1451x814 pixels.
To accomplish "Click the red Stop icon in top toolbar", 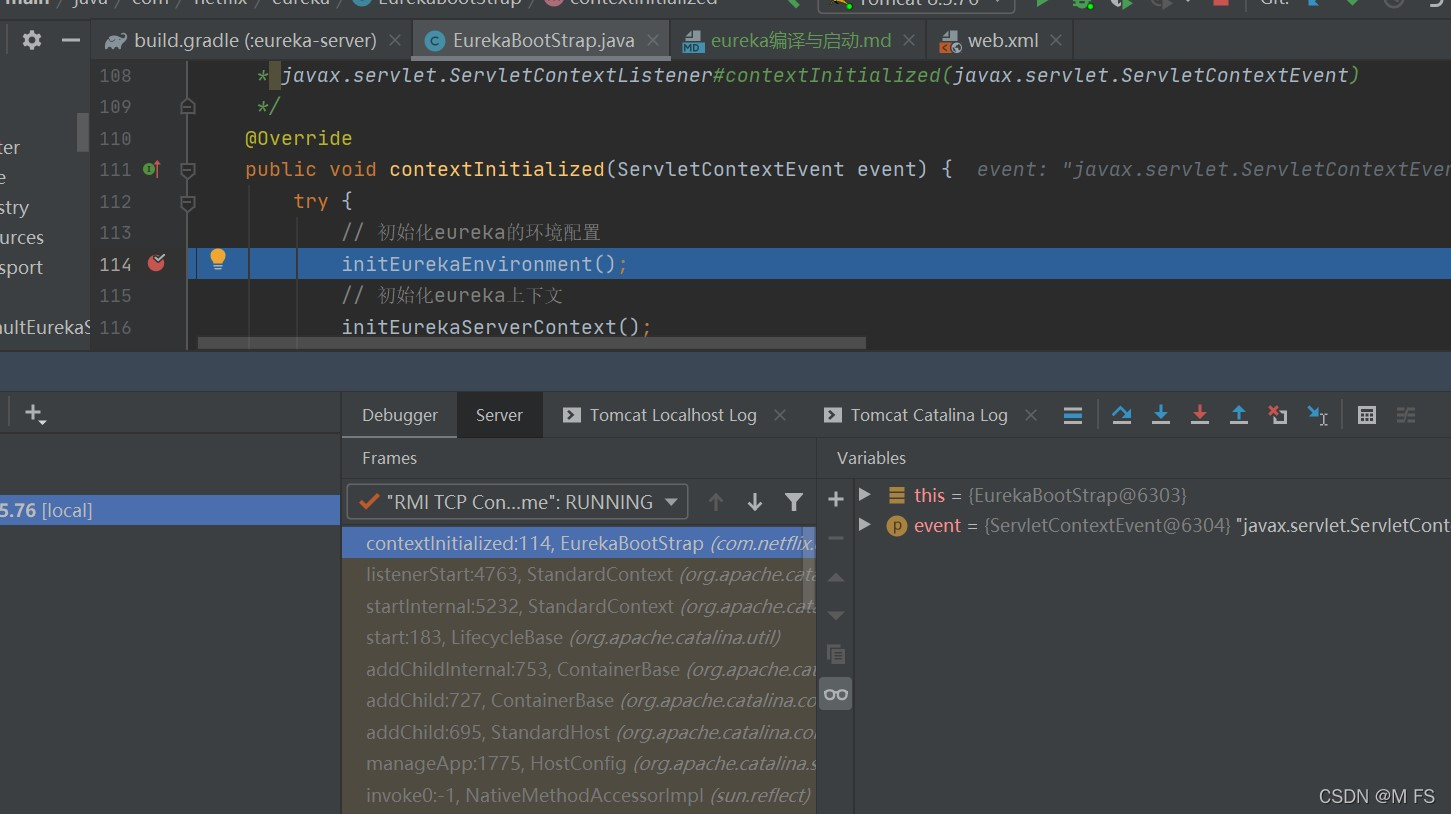I will pos(1221,4).
